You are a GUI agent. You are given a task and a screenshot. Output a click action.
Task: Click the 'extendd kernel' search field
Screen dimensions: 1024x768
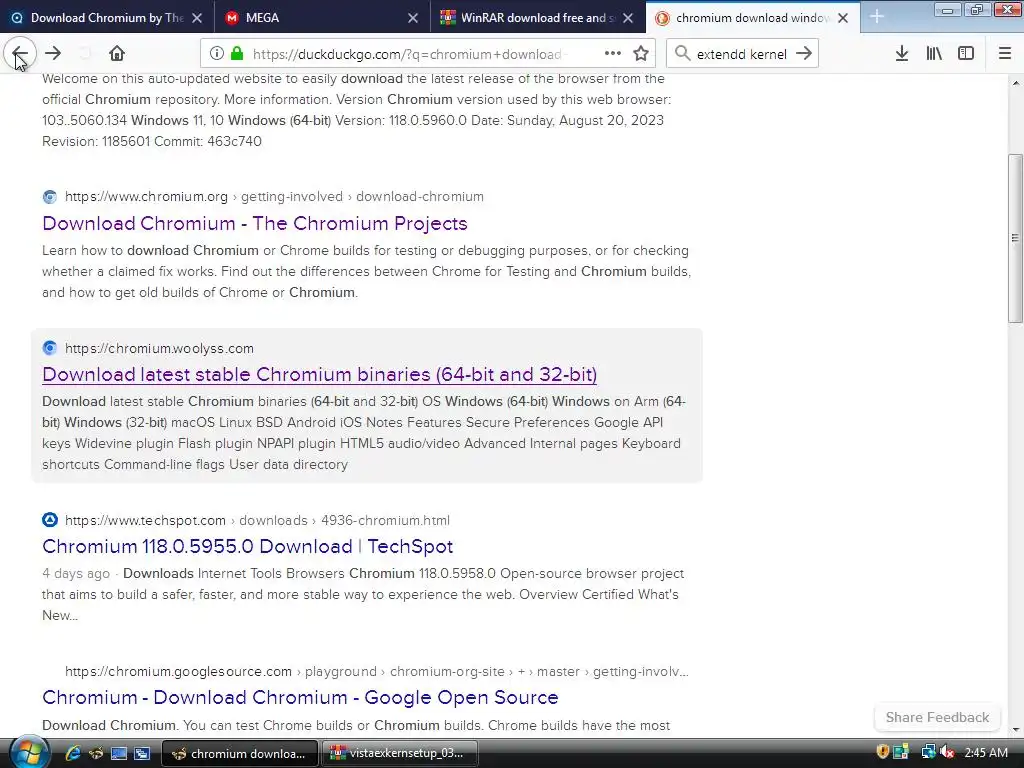point(741,54)
